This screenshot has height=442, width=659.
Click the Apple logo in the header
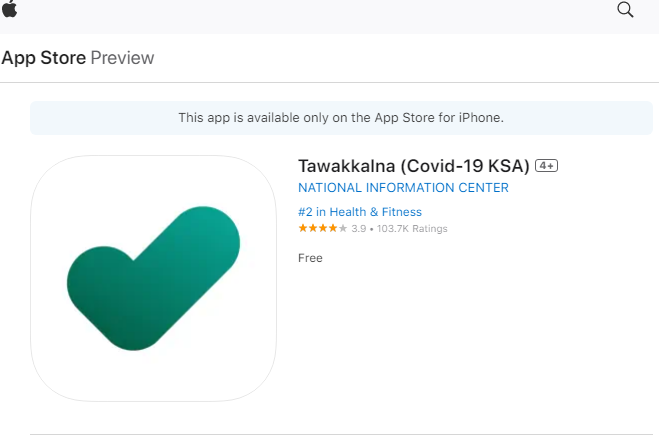pyautogui.click(x=9, y=9)
